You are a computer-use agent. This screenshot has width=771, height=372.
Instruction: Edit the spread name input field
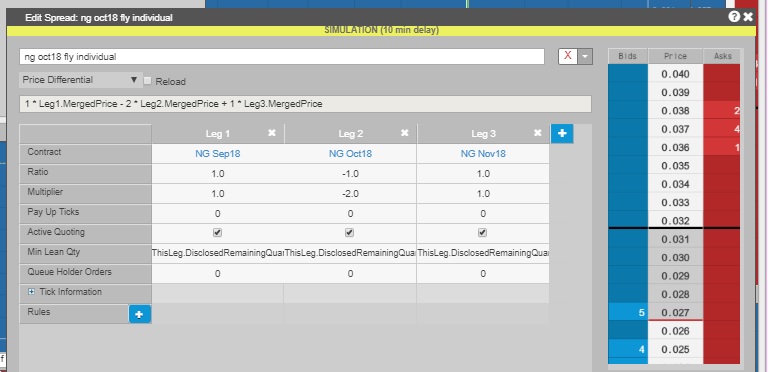(x=282, y=57)
